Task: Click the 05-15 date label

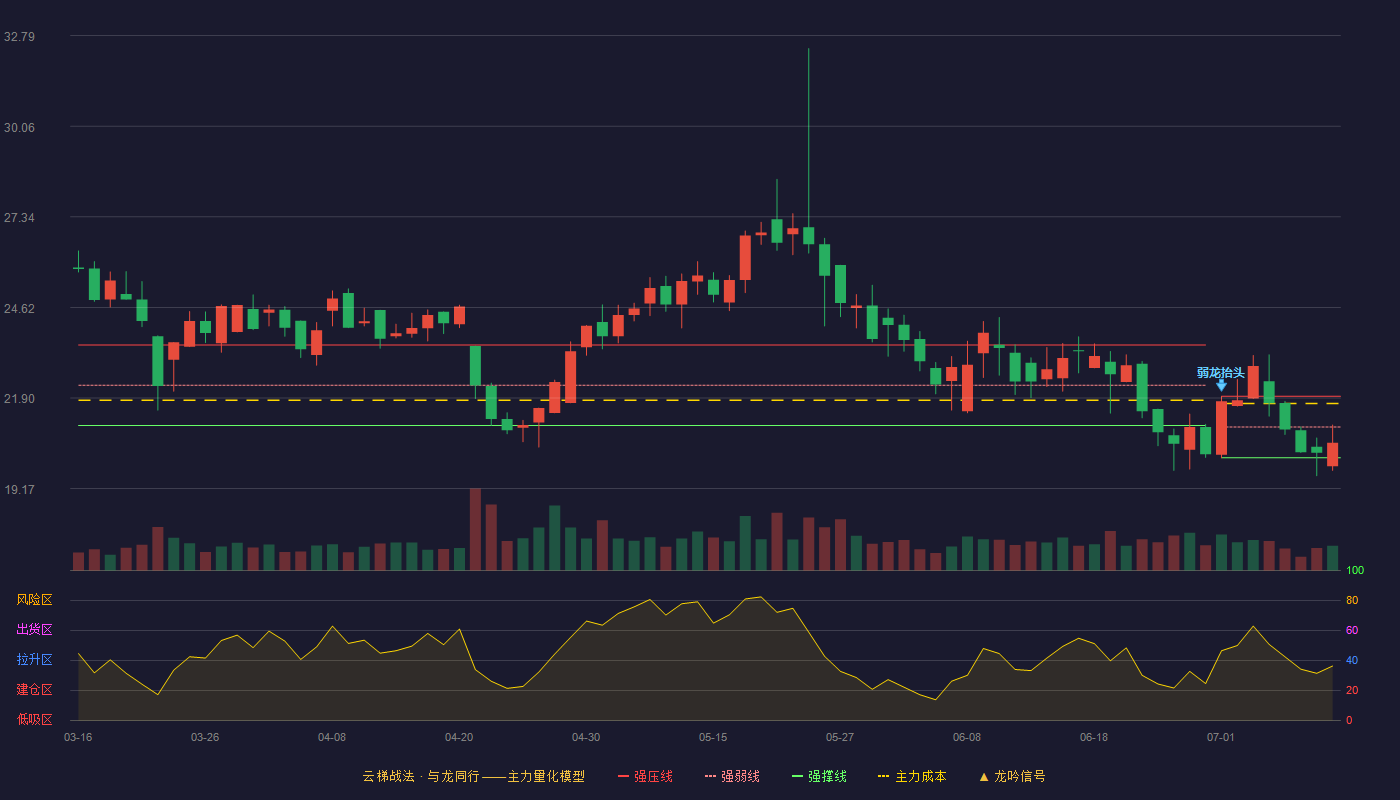Action: point(713,737)
